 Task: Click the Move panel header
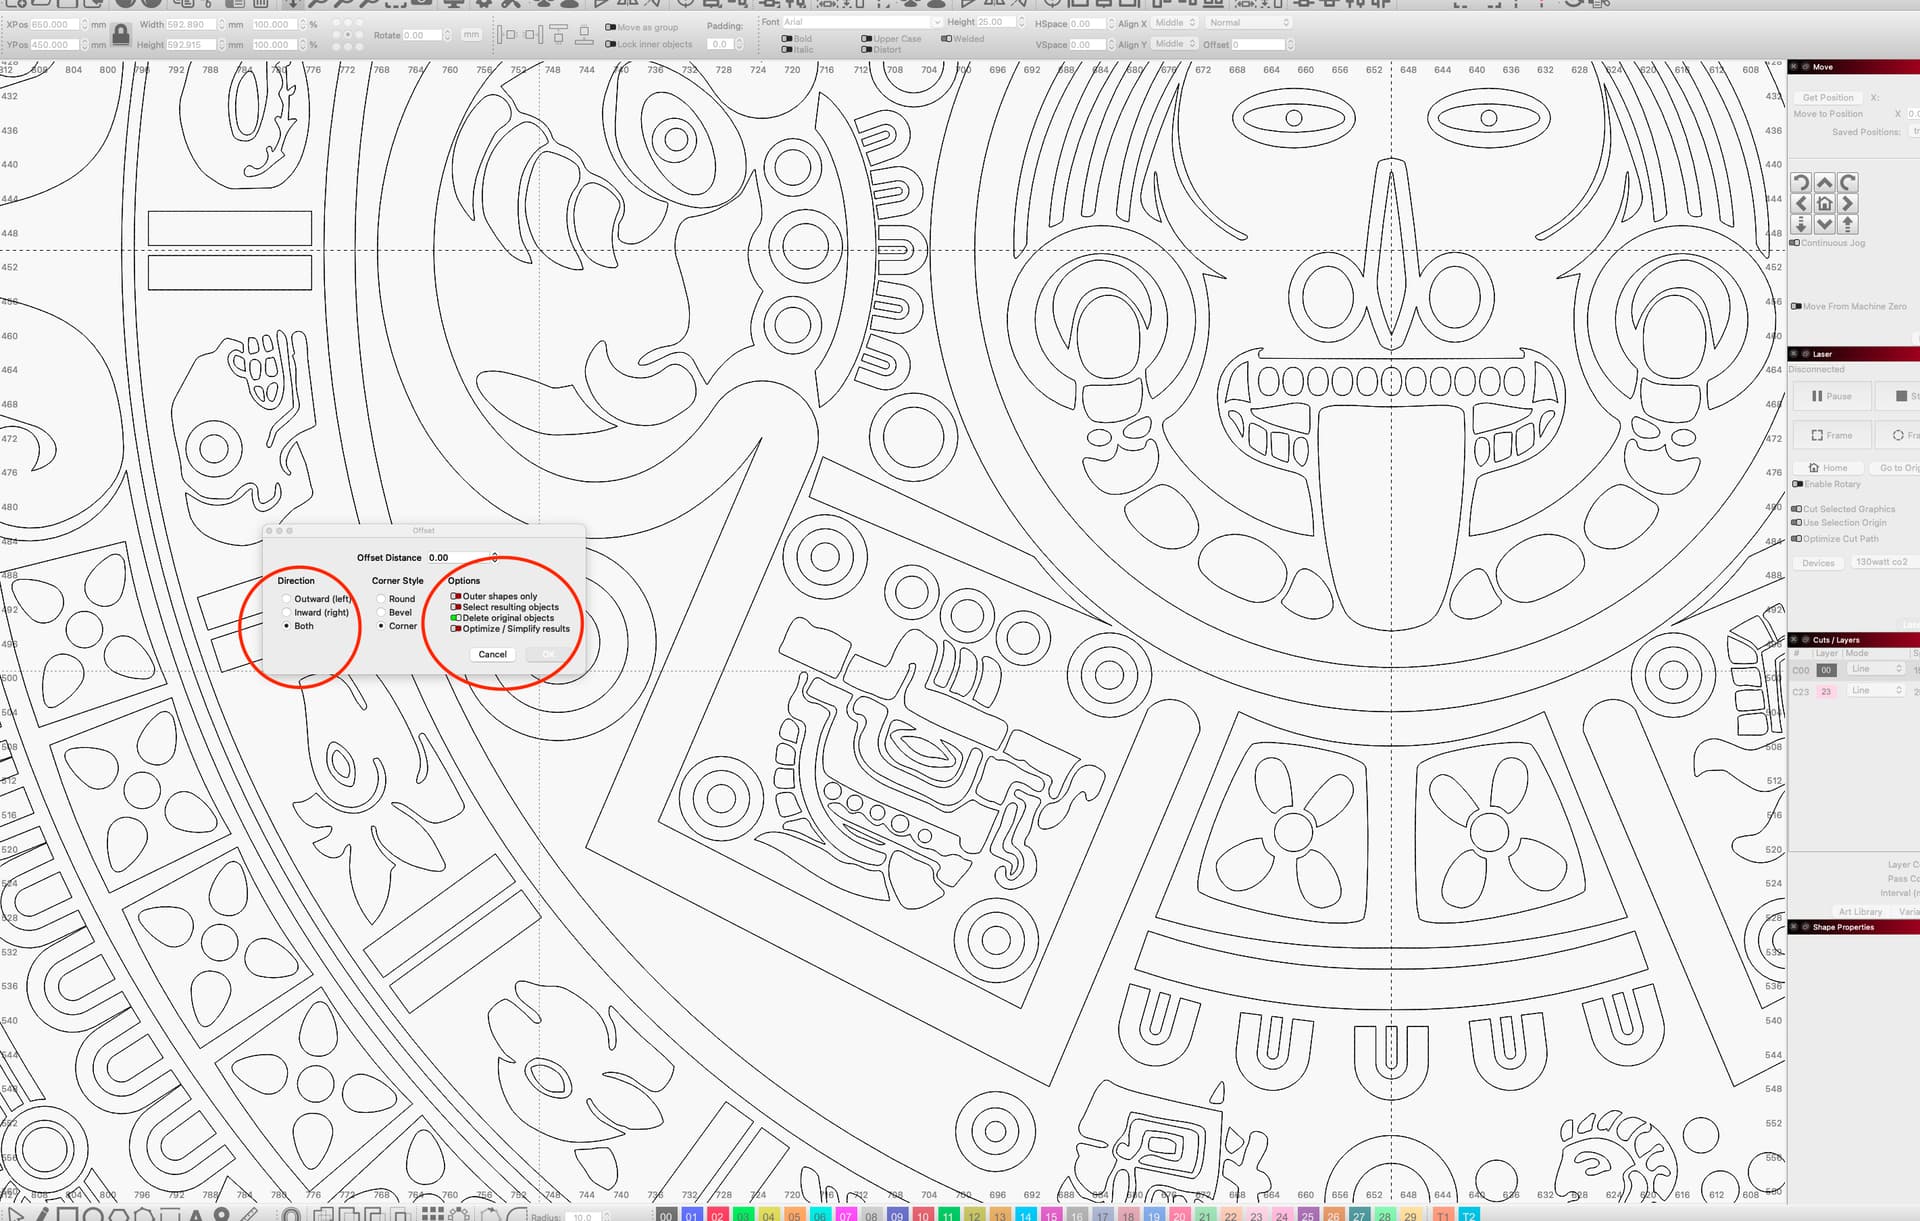1853,67
